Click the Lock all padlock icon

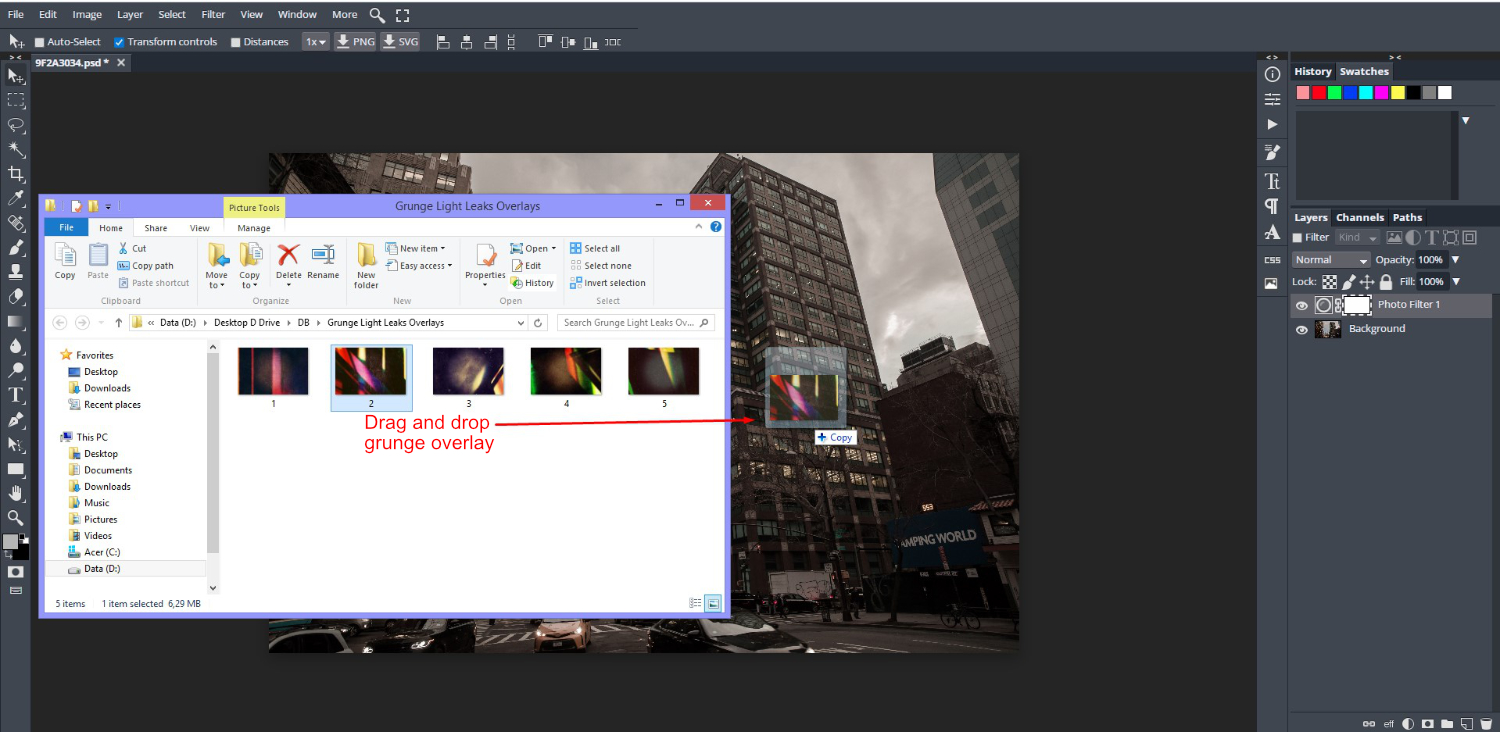pyautogui.click(x=1386, y=282)
